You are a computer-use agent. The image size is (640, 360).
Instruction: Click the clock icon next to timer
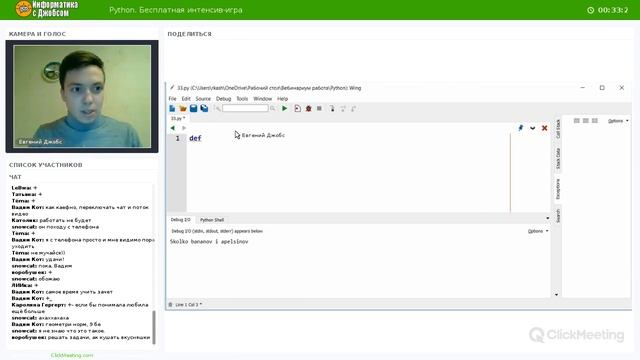tap(591, 10)
